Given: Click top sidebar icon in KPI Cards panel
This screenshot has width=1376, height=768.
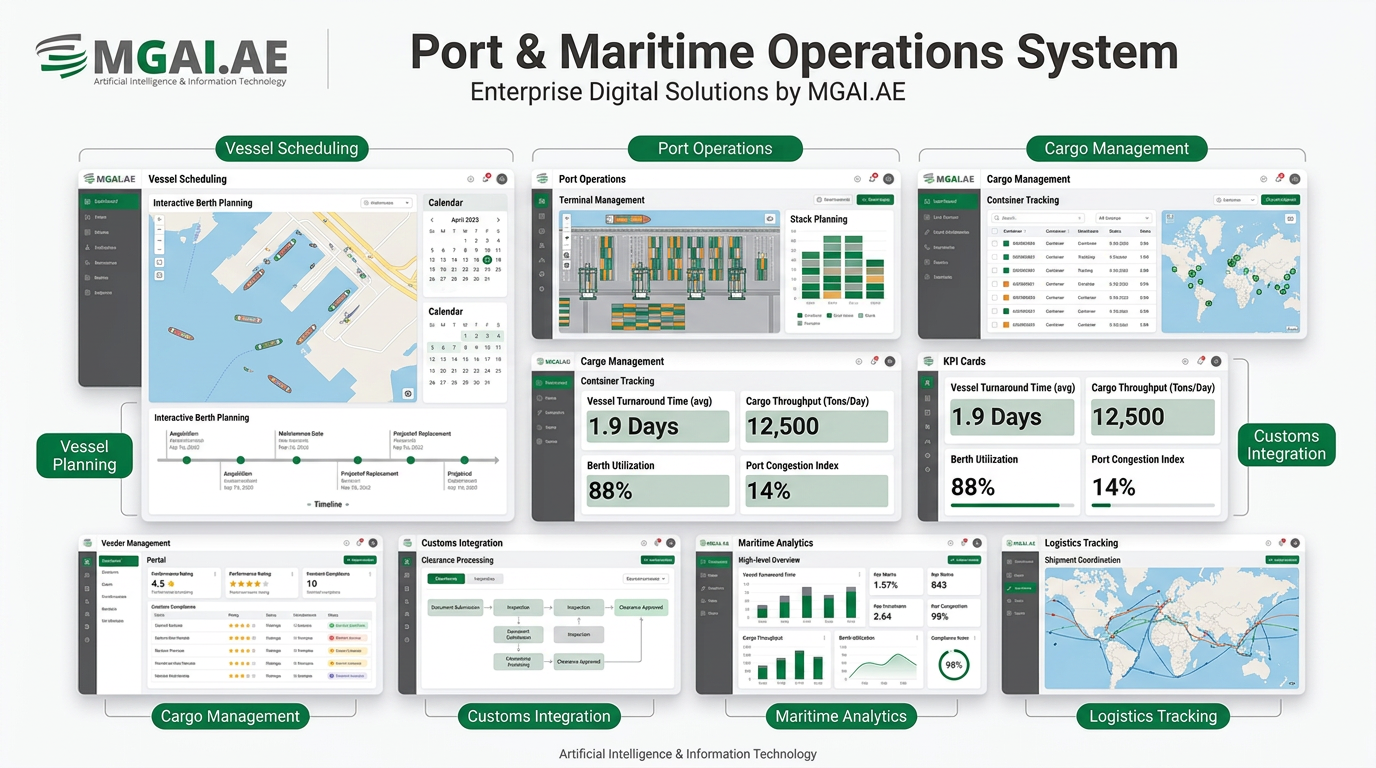Looking at the screenshot, I should 928,383.
